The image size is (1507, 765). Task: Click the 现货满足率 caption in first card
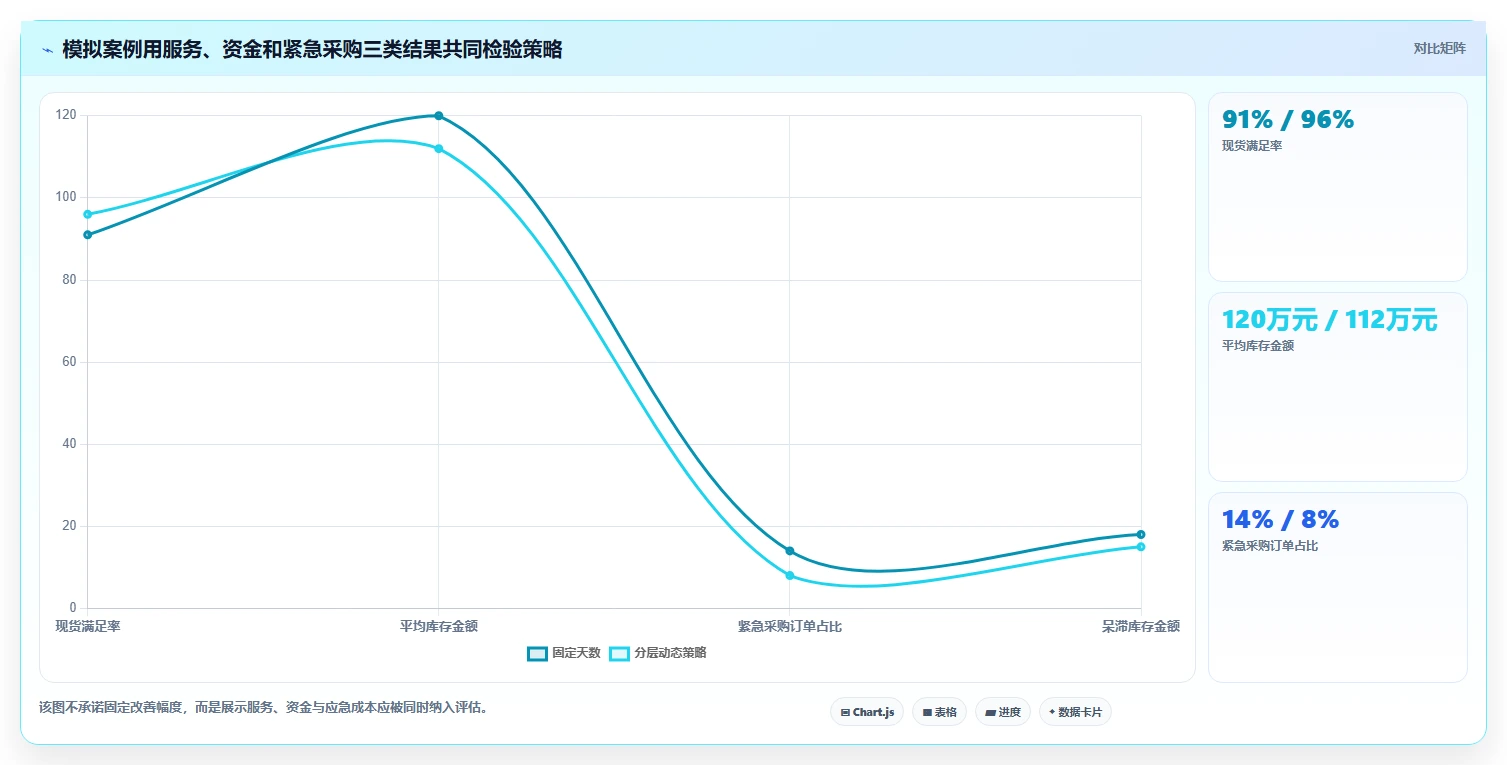click(x=1252, y=146)
